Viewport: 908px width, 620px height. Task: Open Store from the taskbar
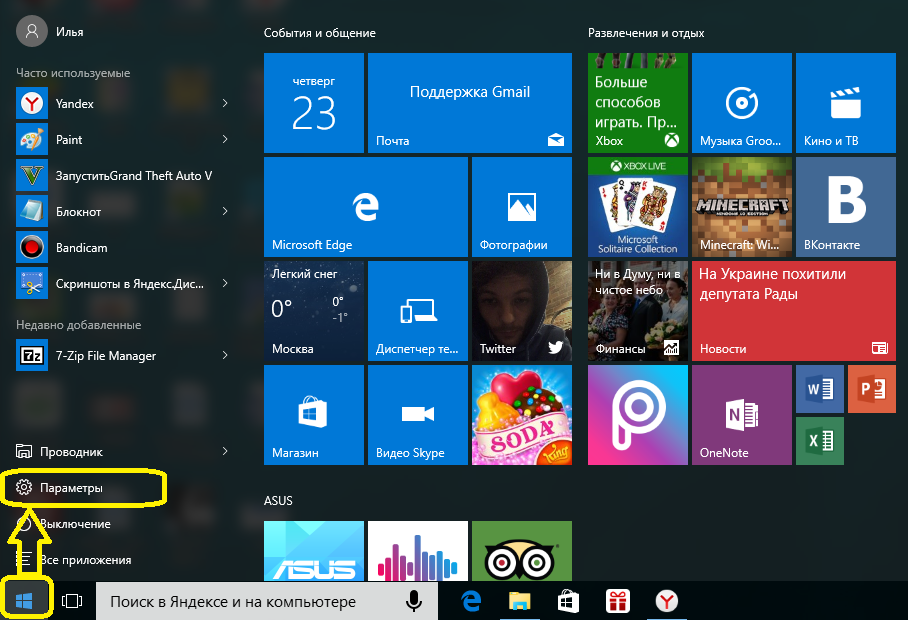click(x=568, y=601)
